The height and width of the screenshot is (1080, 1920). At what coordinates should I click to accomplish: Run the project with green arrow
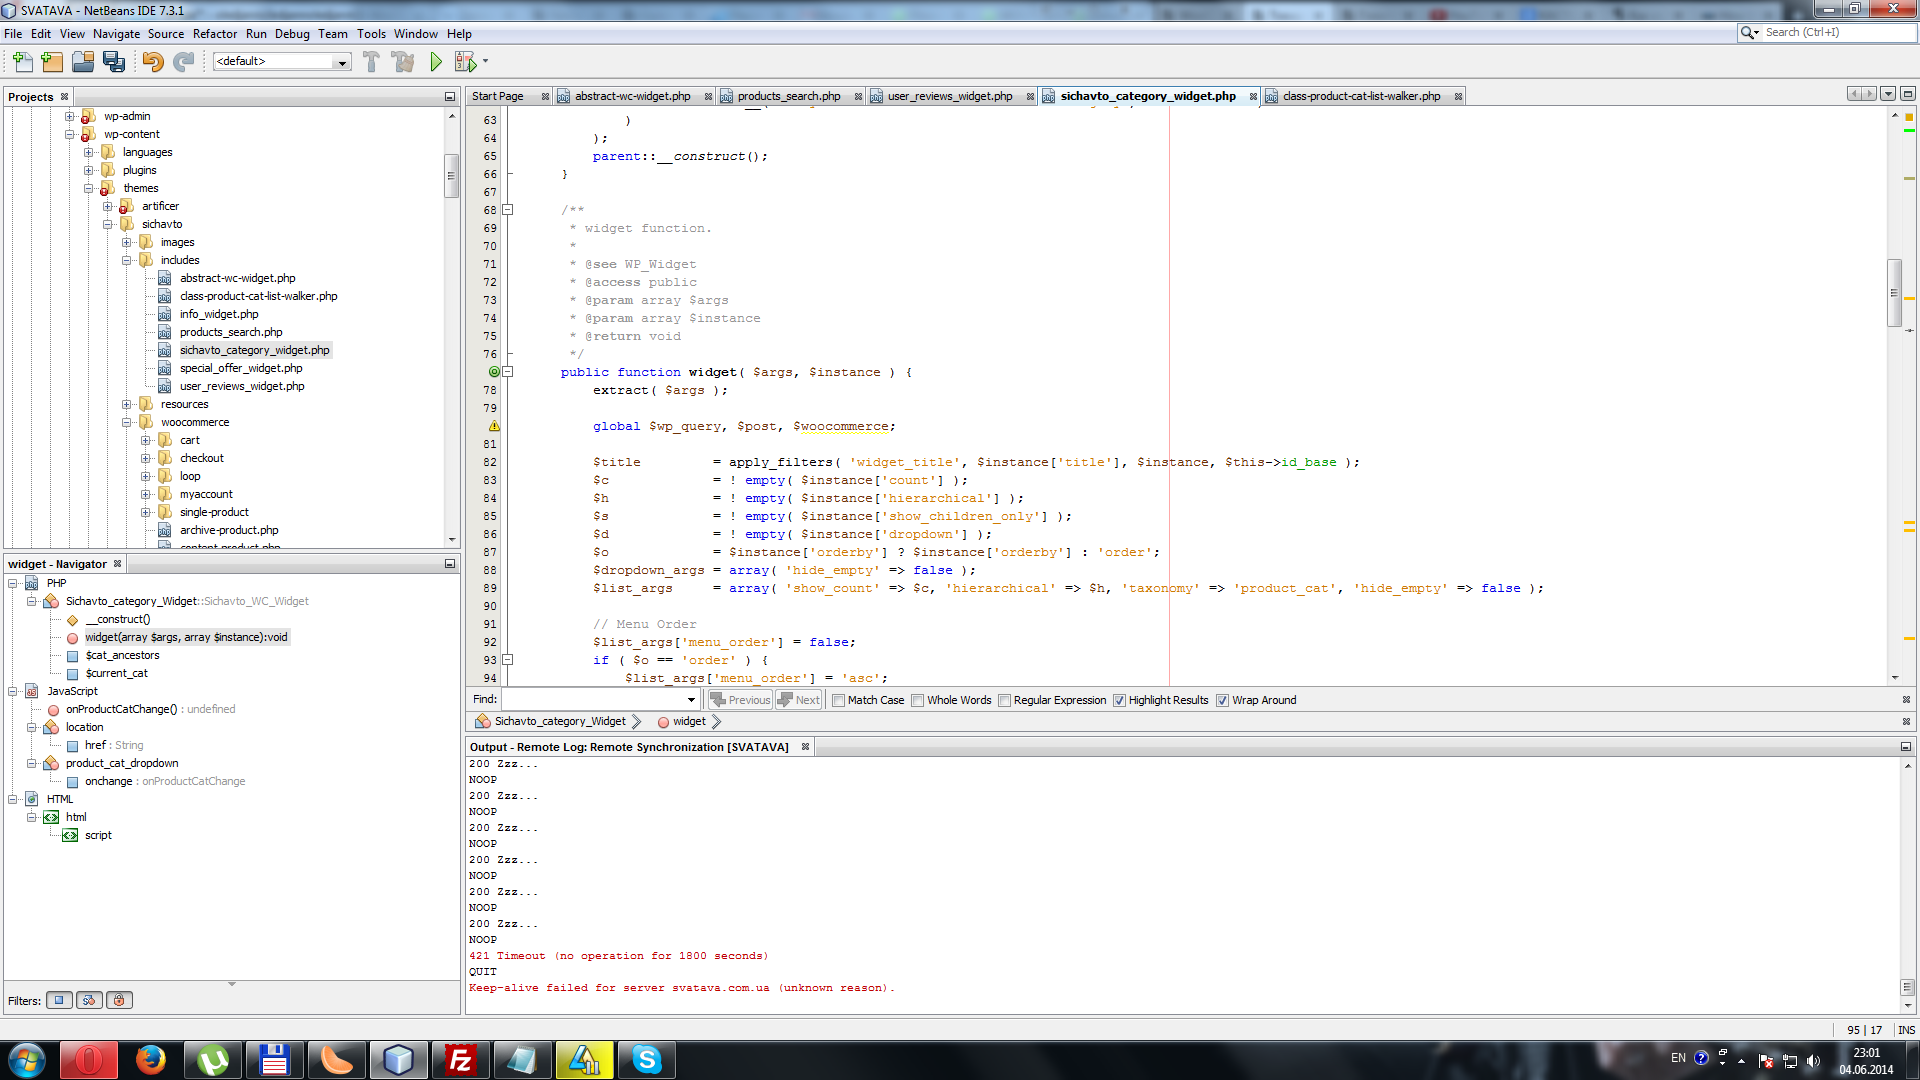436,62
